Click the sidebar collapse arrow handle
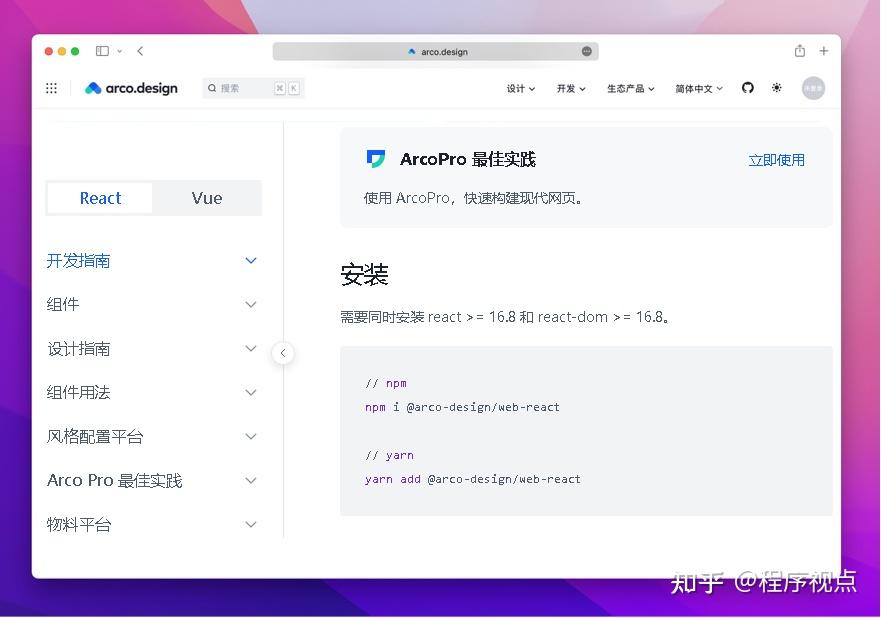This screenshot has width=881, height=618. [x=283, y=353]
